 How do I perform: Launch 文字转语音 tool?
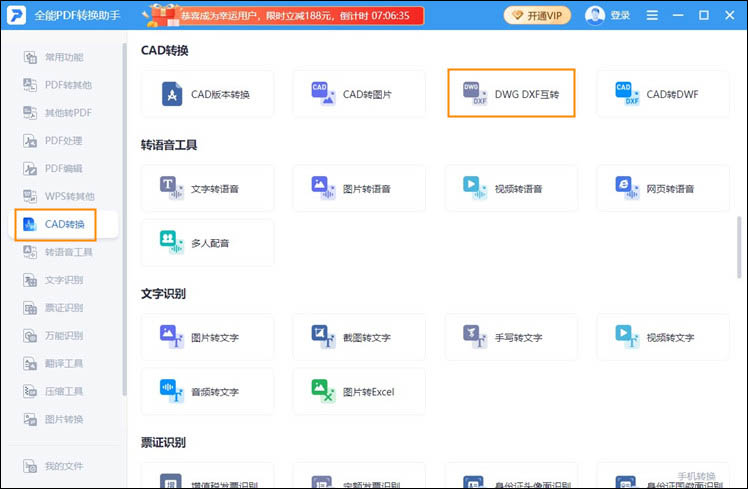point(208,188)
